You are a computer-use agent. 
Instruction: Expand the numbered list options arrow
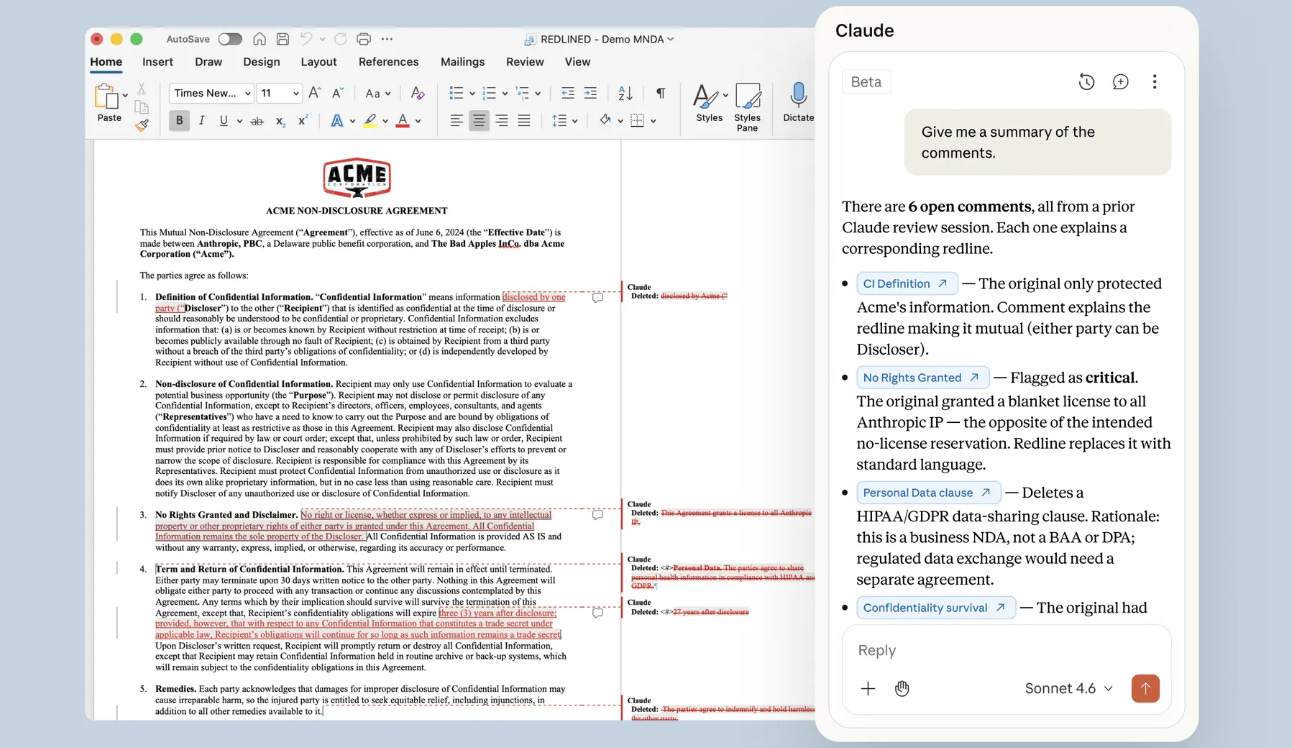(x=505, y=93)
